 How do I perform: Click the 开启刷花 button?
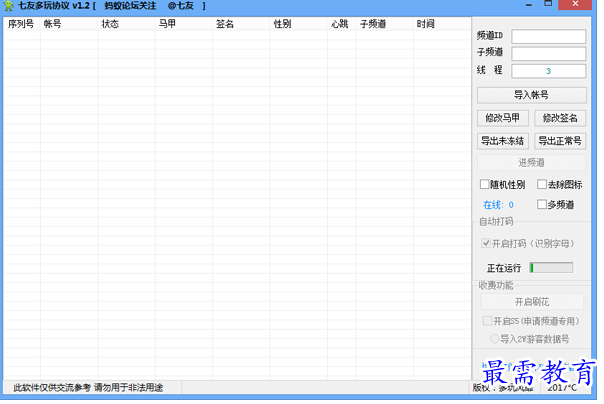pos(532,302)
